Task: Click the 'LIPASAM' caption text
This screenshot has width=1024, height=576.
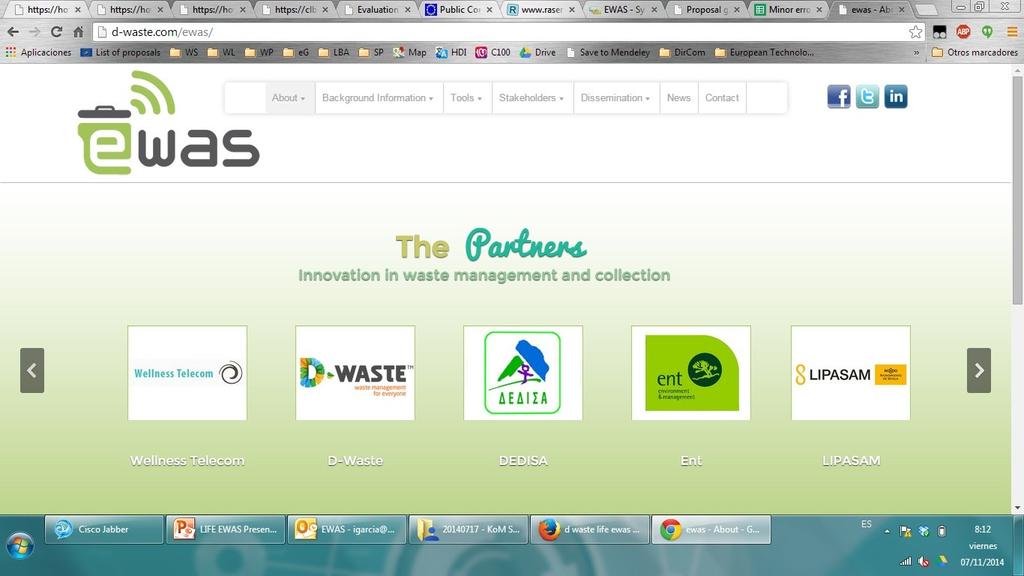Action: coord(851,460)
